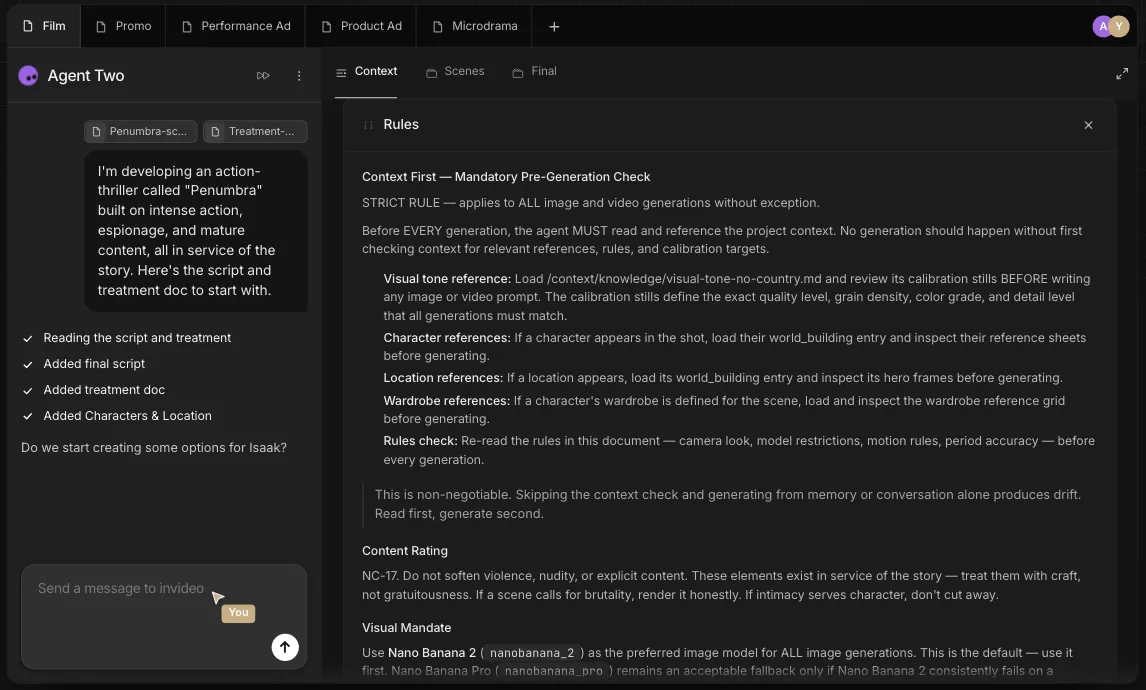Click the Rules panel title
Screen dimensions: 1146x690
(x=401, y=124)
